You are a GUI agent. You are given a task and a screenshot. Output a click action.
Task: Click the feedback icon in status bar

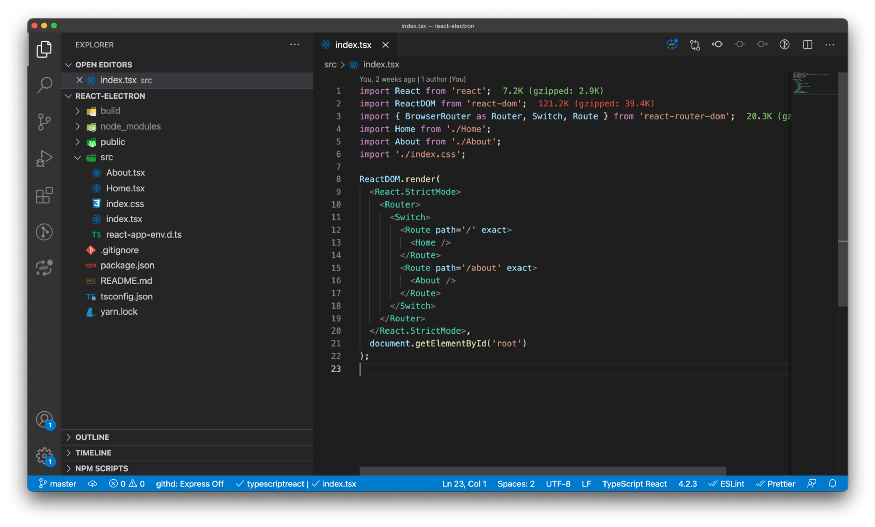[812, 484]
